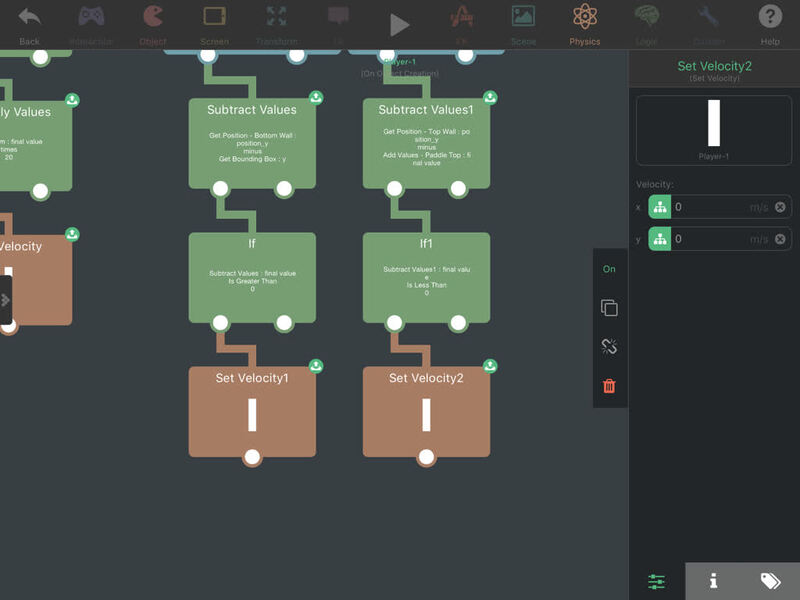Screen dimensions: 800x600
Task: Click the Player-1 object thumbnail
Action: pos(714,130)
